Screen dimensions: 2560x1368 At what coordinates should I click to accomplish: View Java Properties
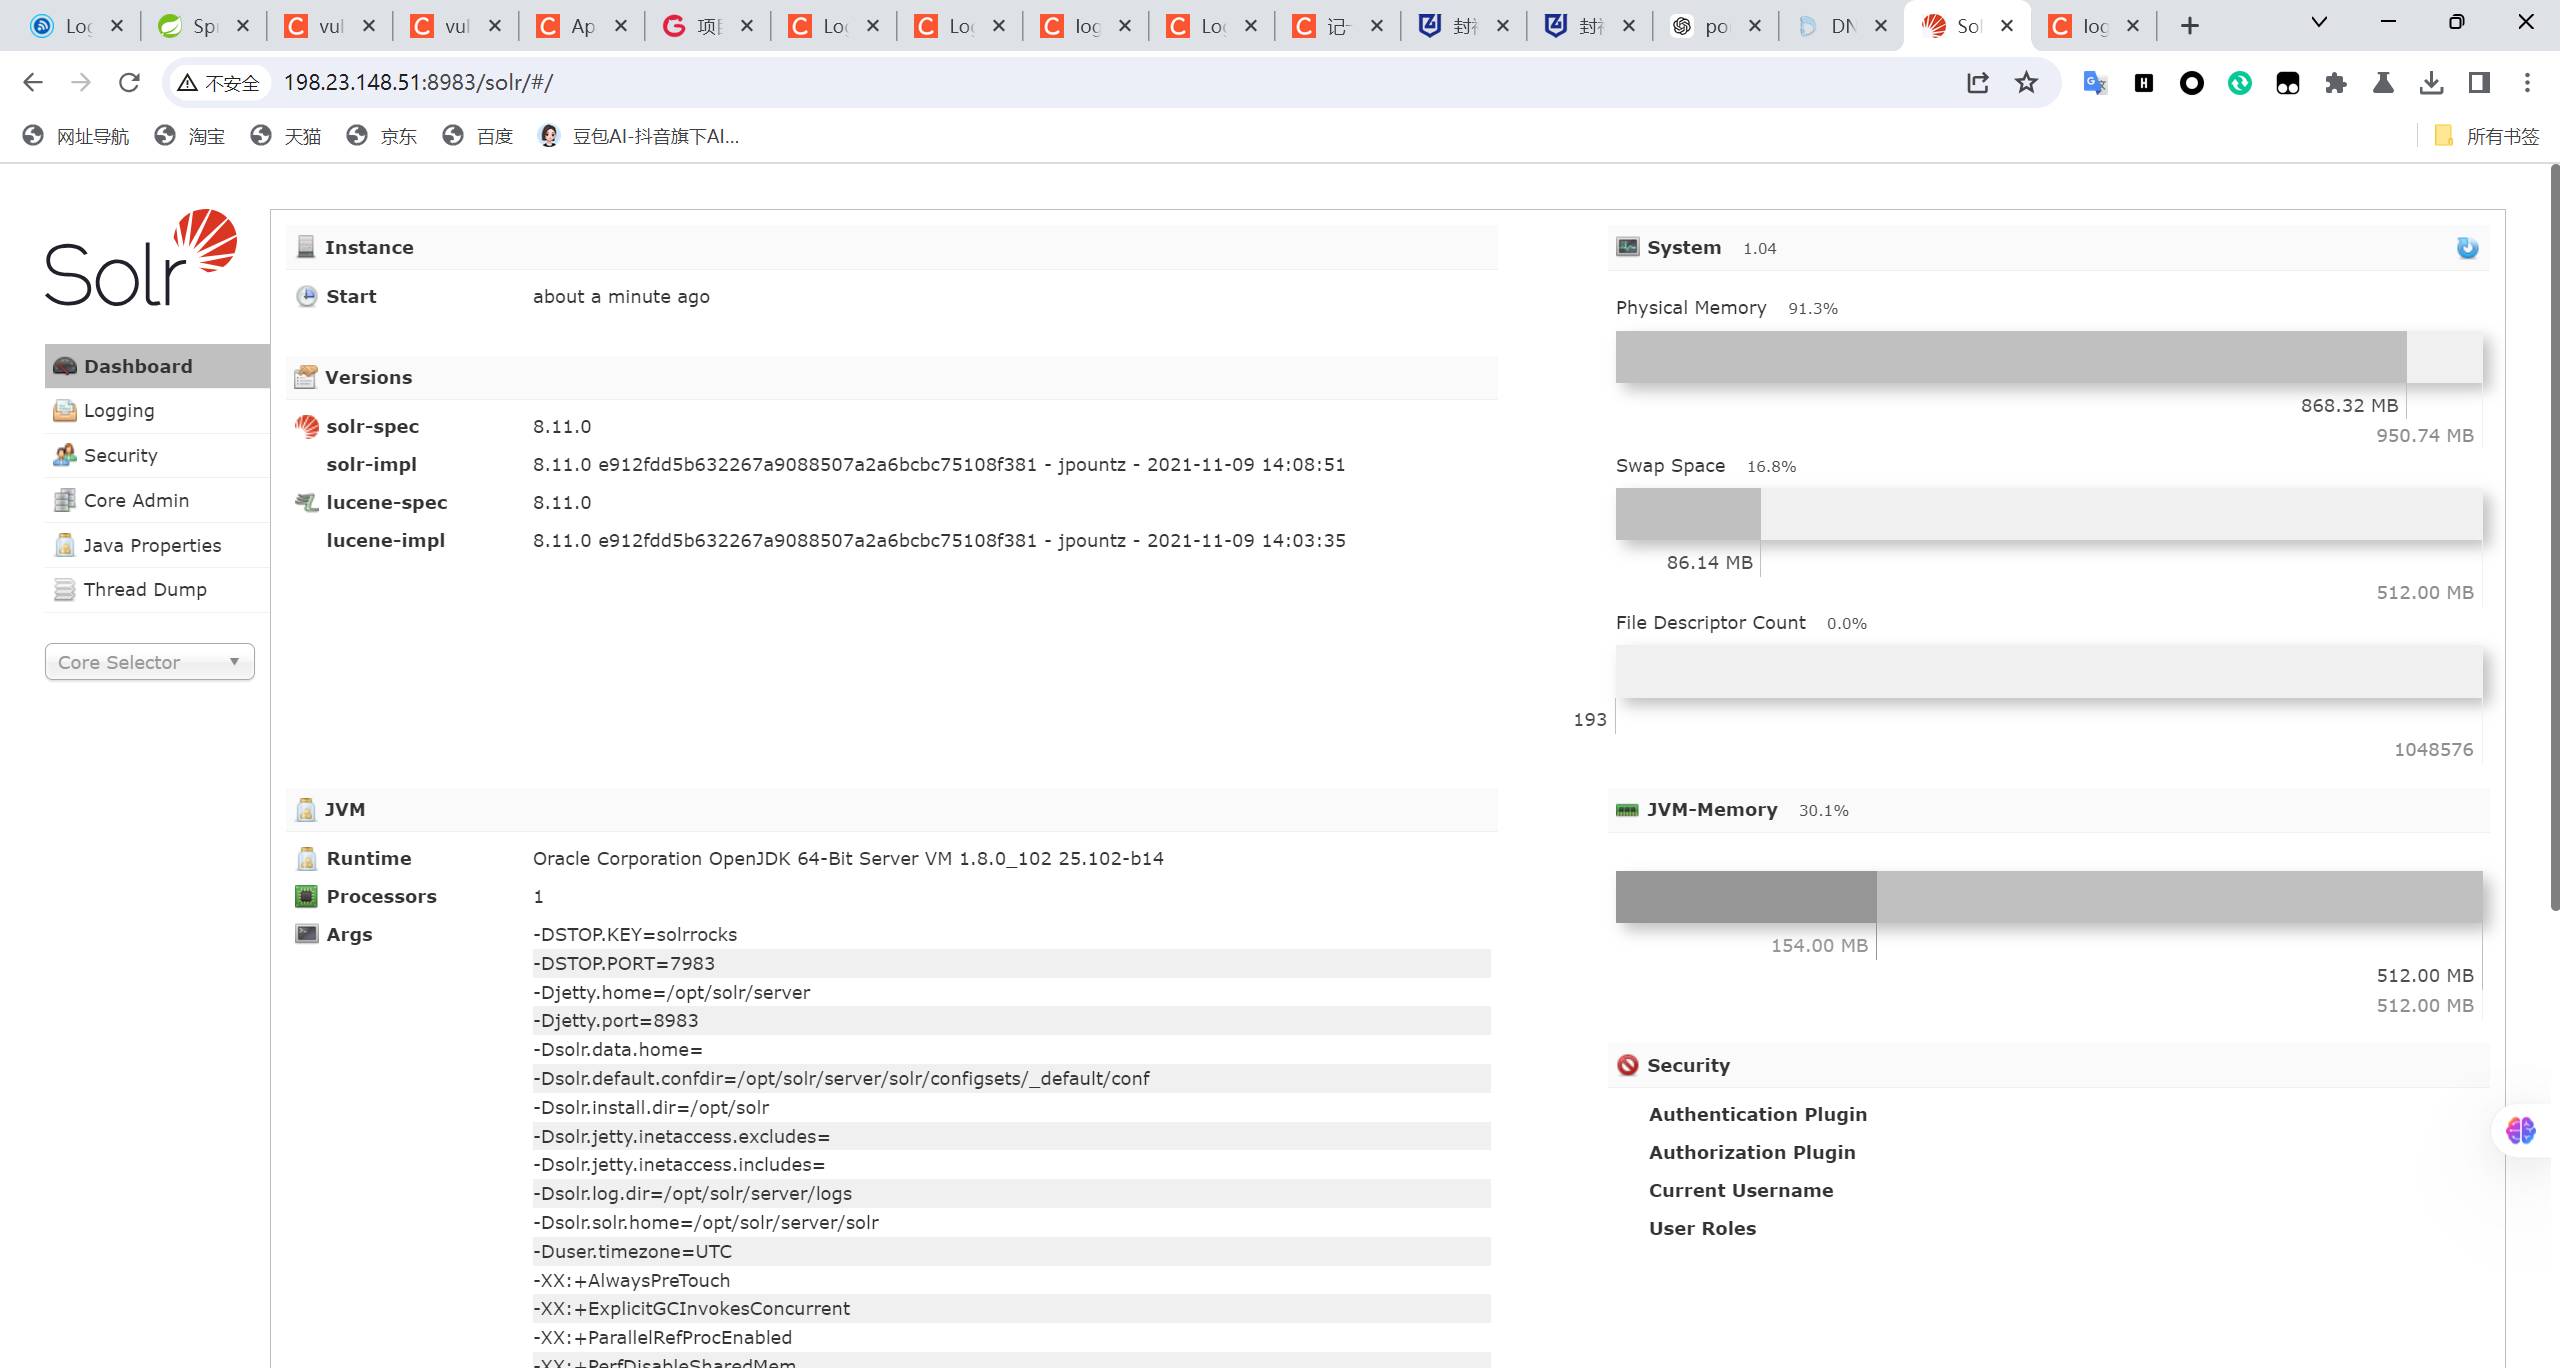pyautogui.click(x=157, y=545)
